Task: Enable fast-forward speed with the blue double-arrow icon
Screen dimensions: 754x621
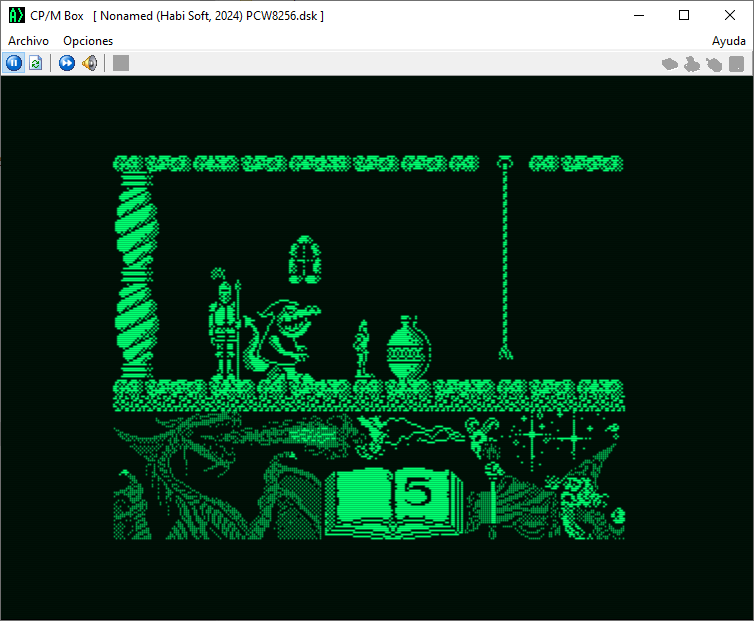Action: point(67,63)
